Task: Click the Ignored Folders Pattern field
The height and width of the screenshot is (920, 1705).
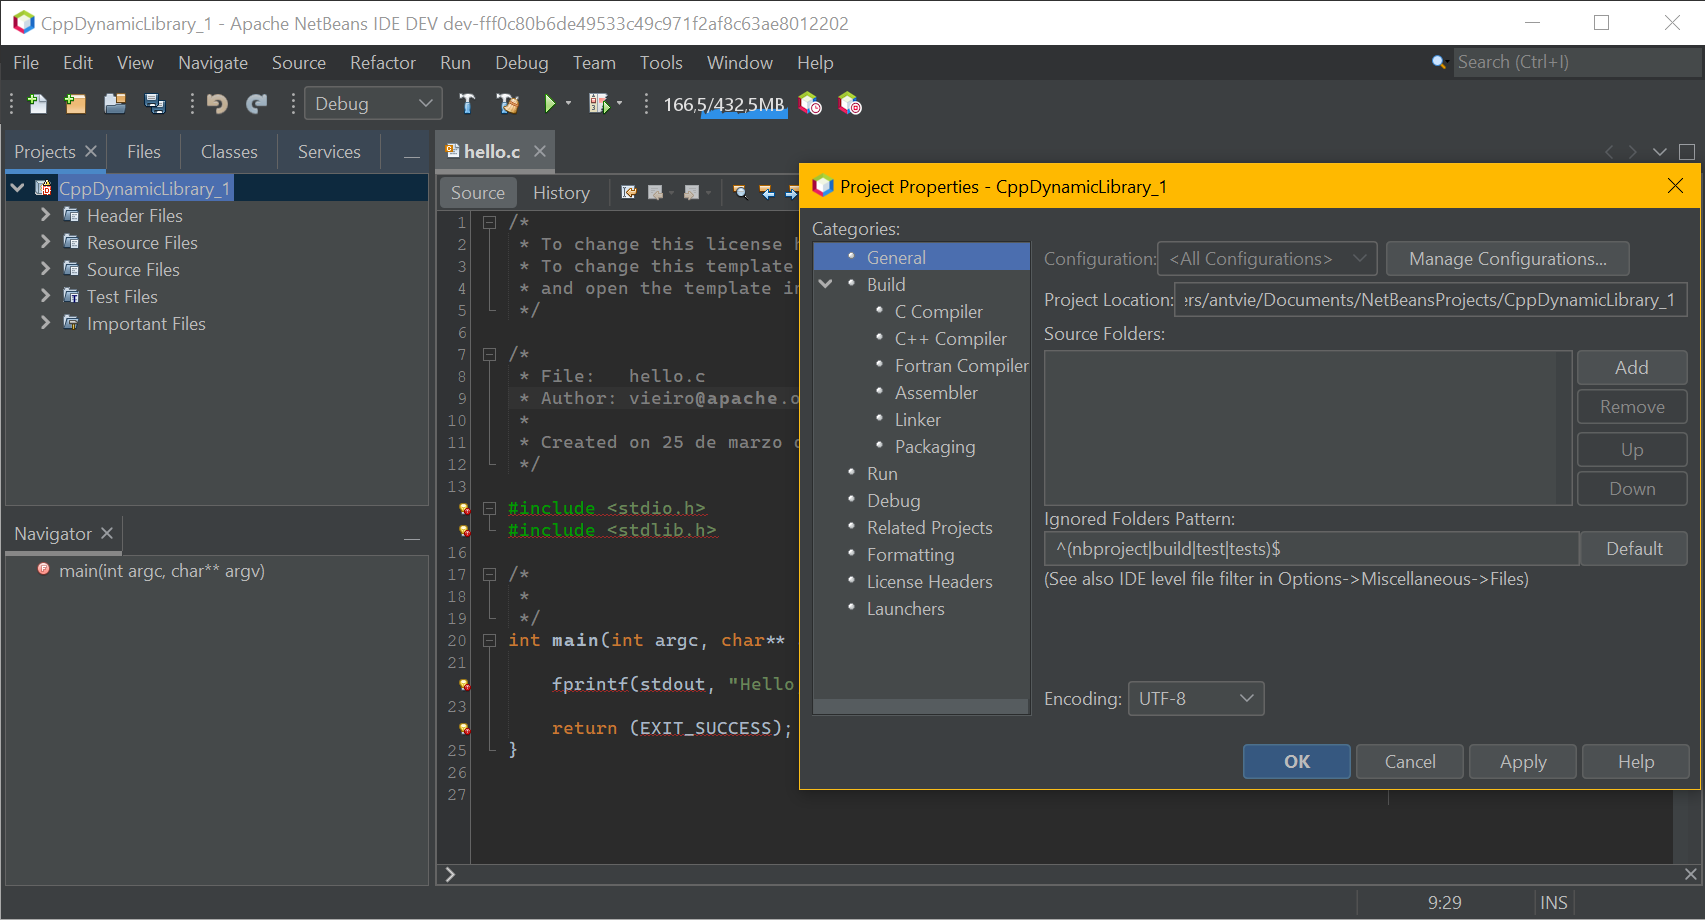Action: tap(1310, 549)
